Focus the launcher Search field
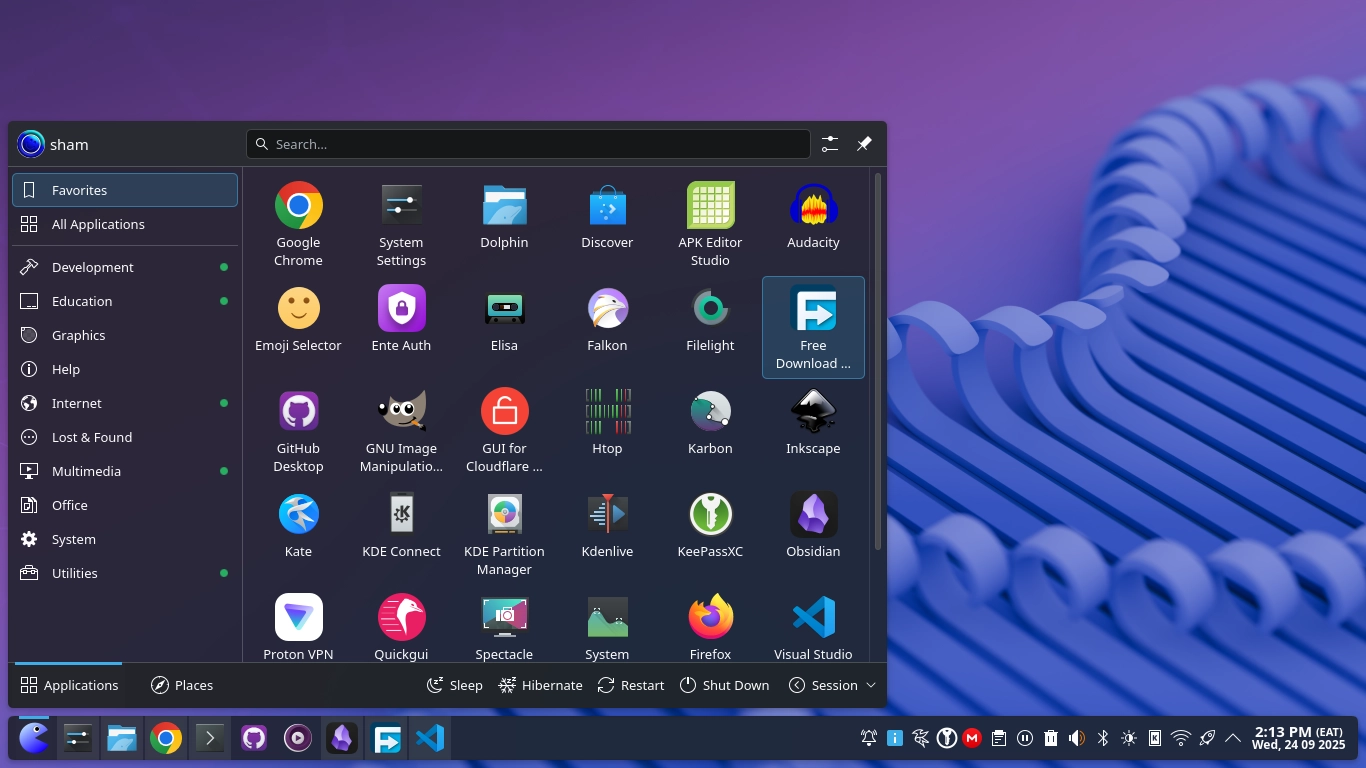1366x768 pixels. click(528, 144)
